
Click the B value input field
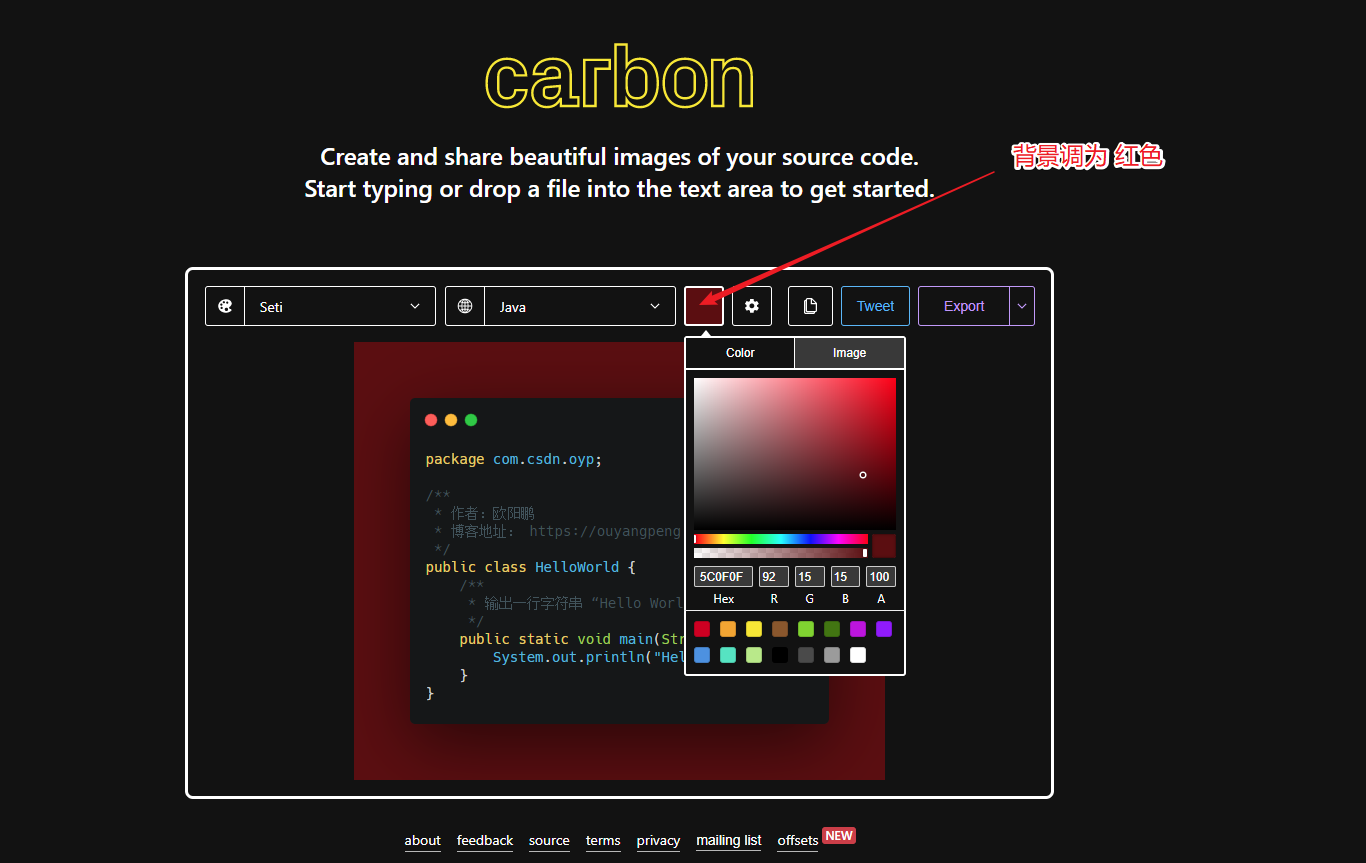(x=845, y=577)
